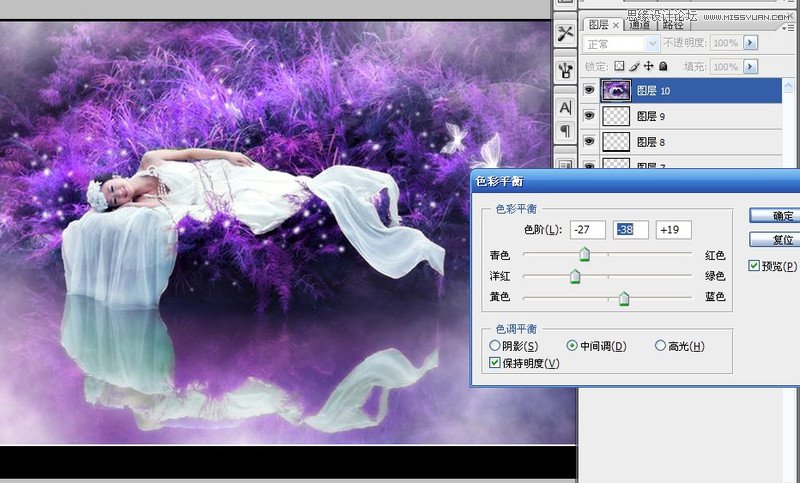Confirm with the 确定 button
The image size is (800, 483).
point(774,216)
